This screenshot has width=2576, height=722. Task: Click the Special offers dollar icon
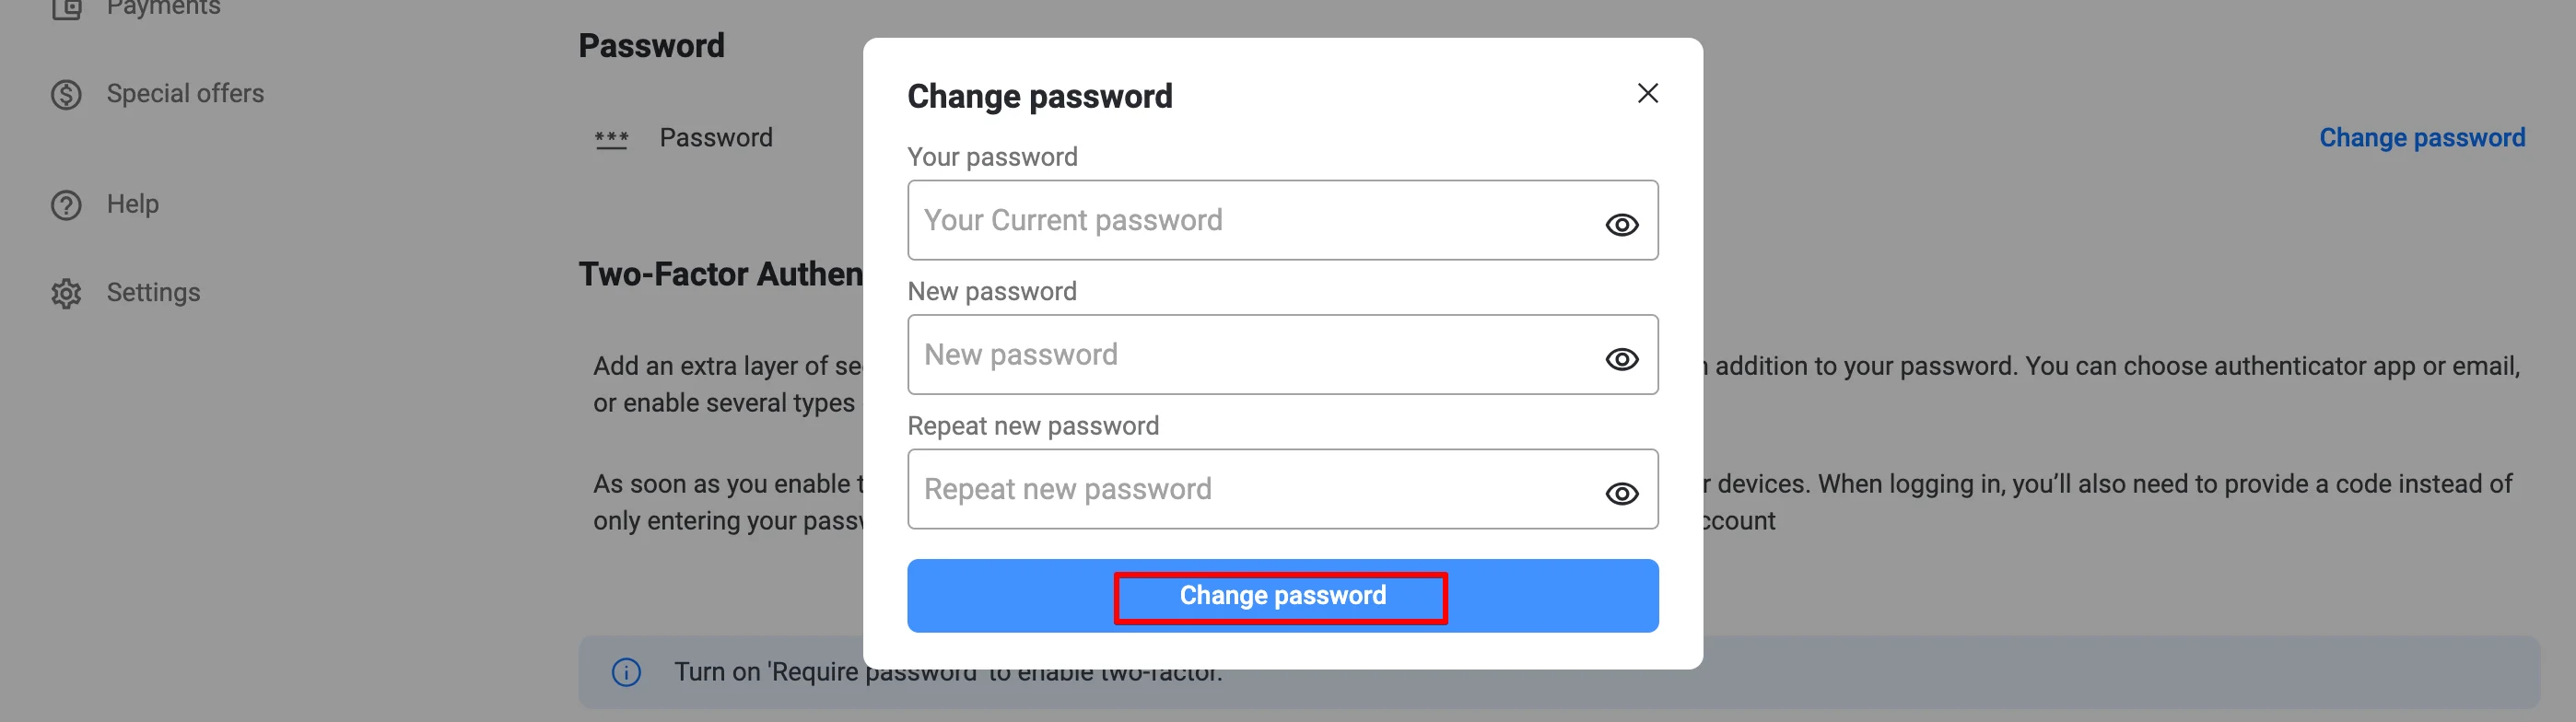66,95
